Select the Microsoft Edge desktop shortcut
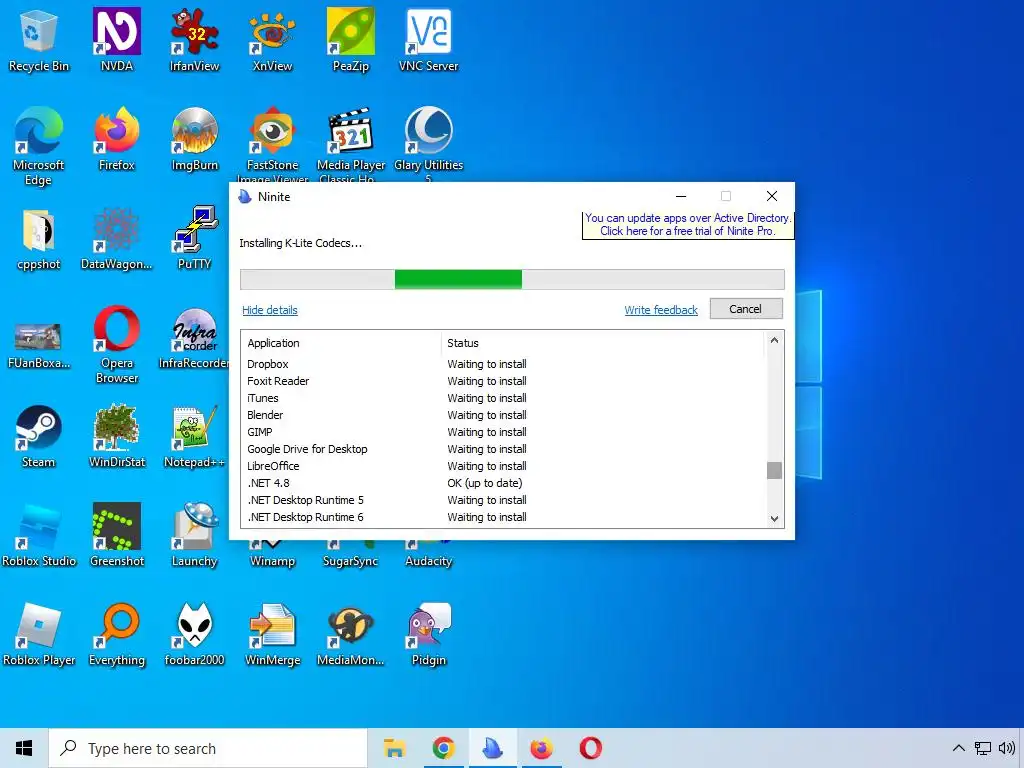The width and height of the screenshot is (1024, 768). [38, 146]
